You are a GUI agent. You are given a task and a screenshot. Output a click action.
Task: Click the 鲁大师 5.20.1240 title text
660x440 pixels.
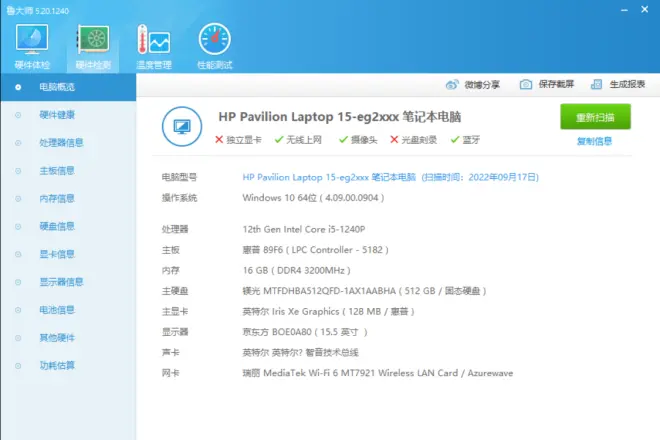pos(38,11)
